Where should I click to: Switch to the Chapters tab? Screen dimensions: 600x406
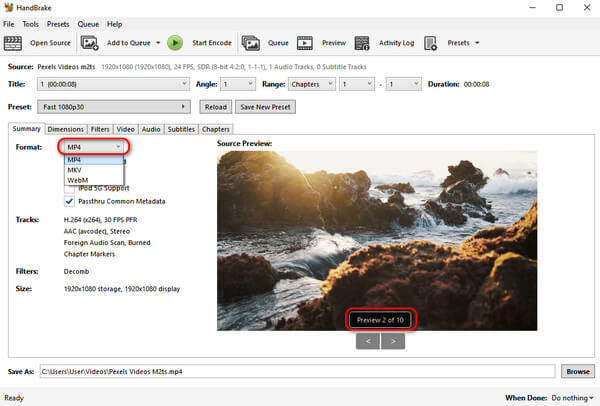215,129
